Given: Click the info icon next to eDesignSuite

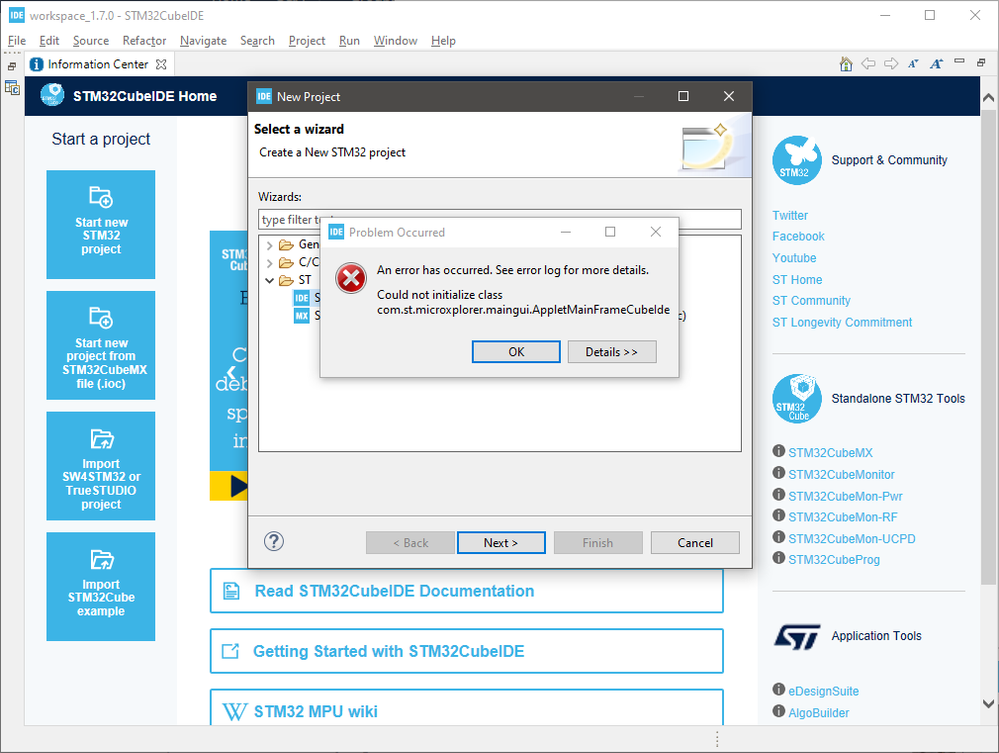Looking at the screenshot, I should [x=779, y=690].
